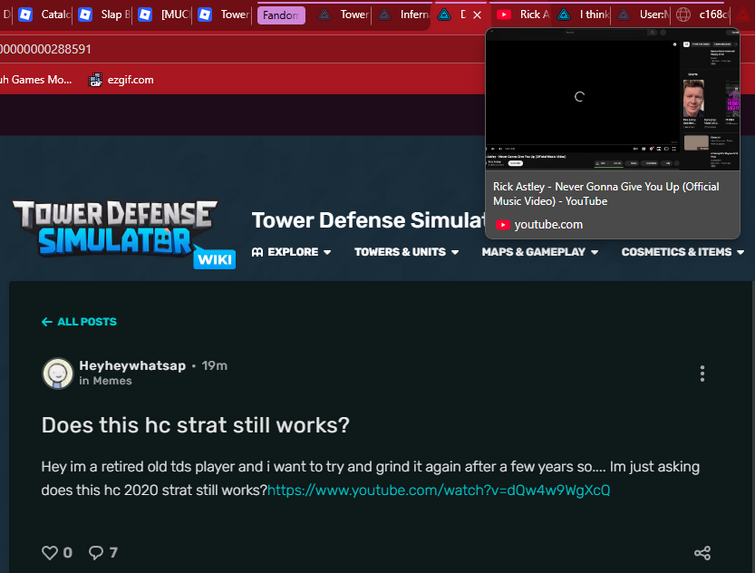Screen dimensions: 755x573
Task: Go back via All Posts link
Action: [79, 322]
